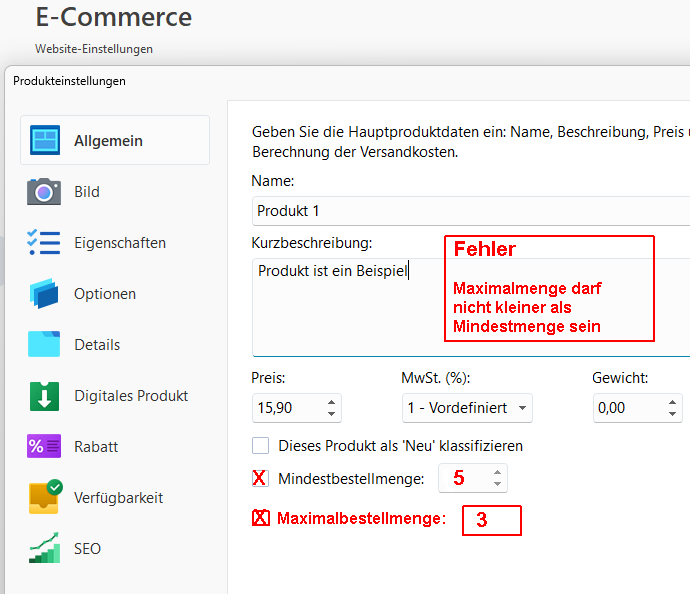Toggle the Mindestbestellmenge checkbox

point(260,478)
